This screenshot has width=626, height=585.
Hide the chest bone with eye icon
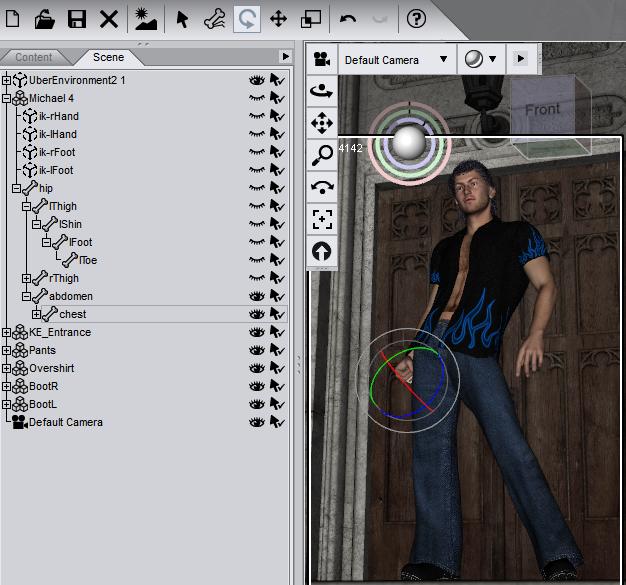tap(257, 314)
